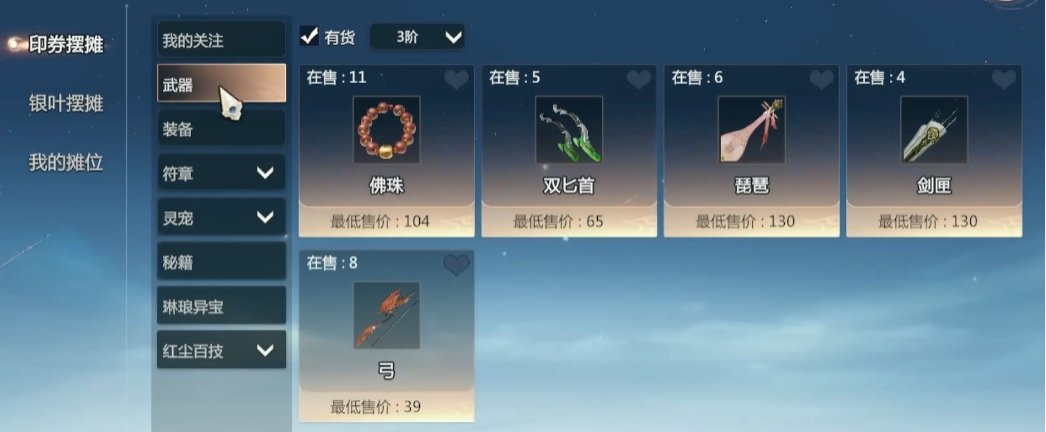Select the 秘籍 category
Viewport: 1046px width, 432px height.
point(221,262)
